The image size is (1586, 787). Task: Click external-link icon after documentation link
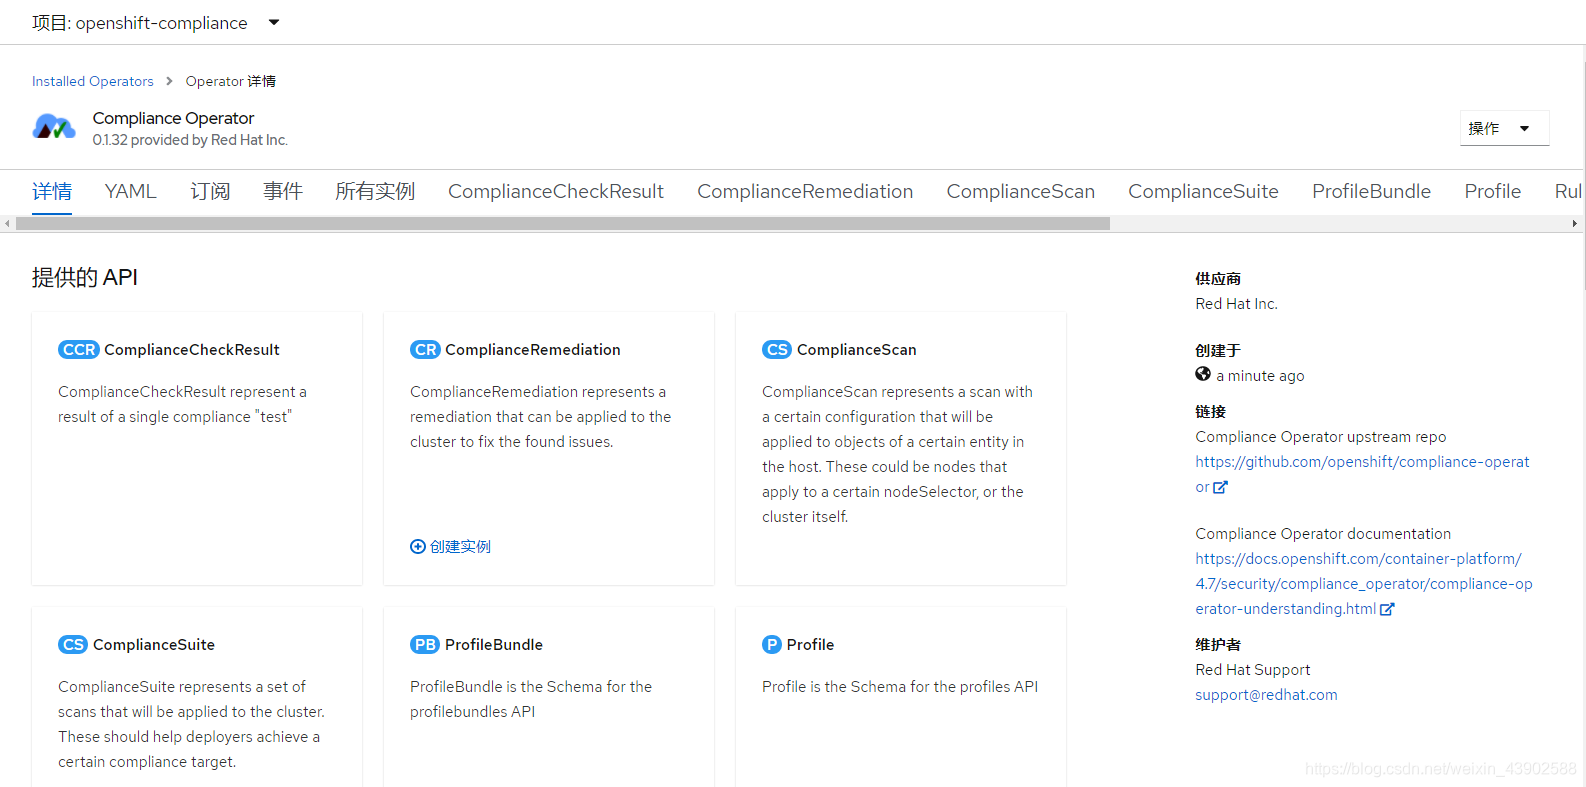click(1387, 609)
